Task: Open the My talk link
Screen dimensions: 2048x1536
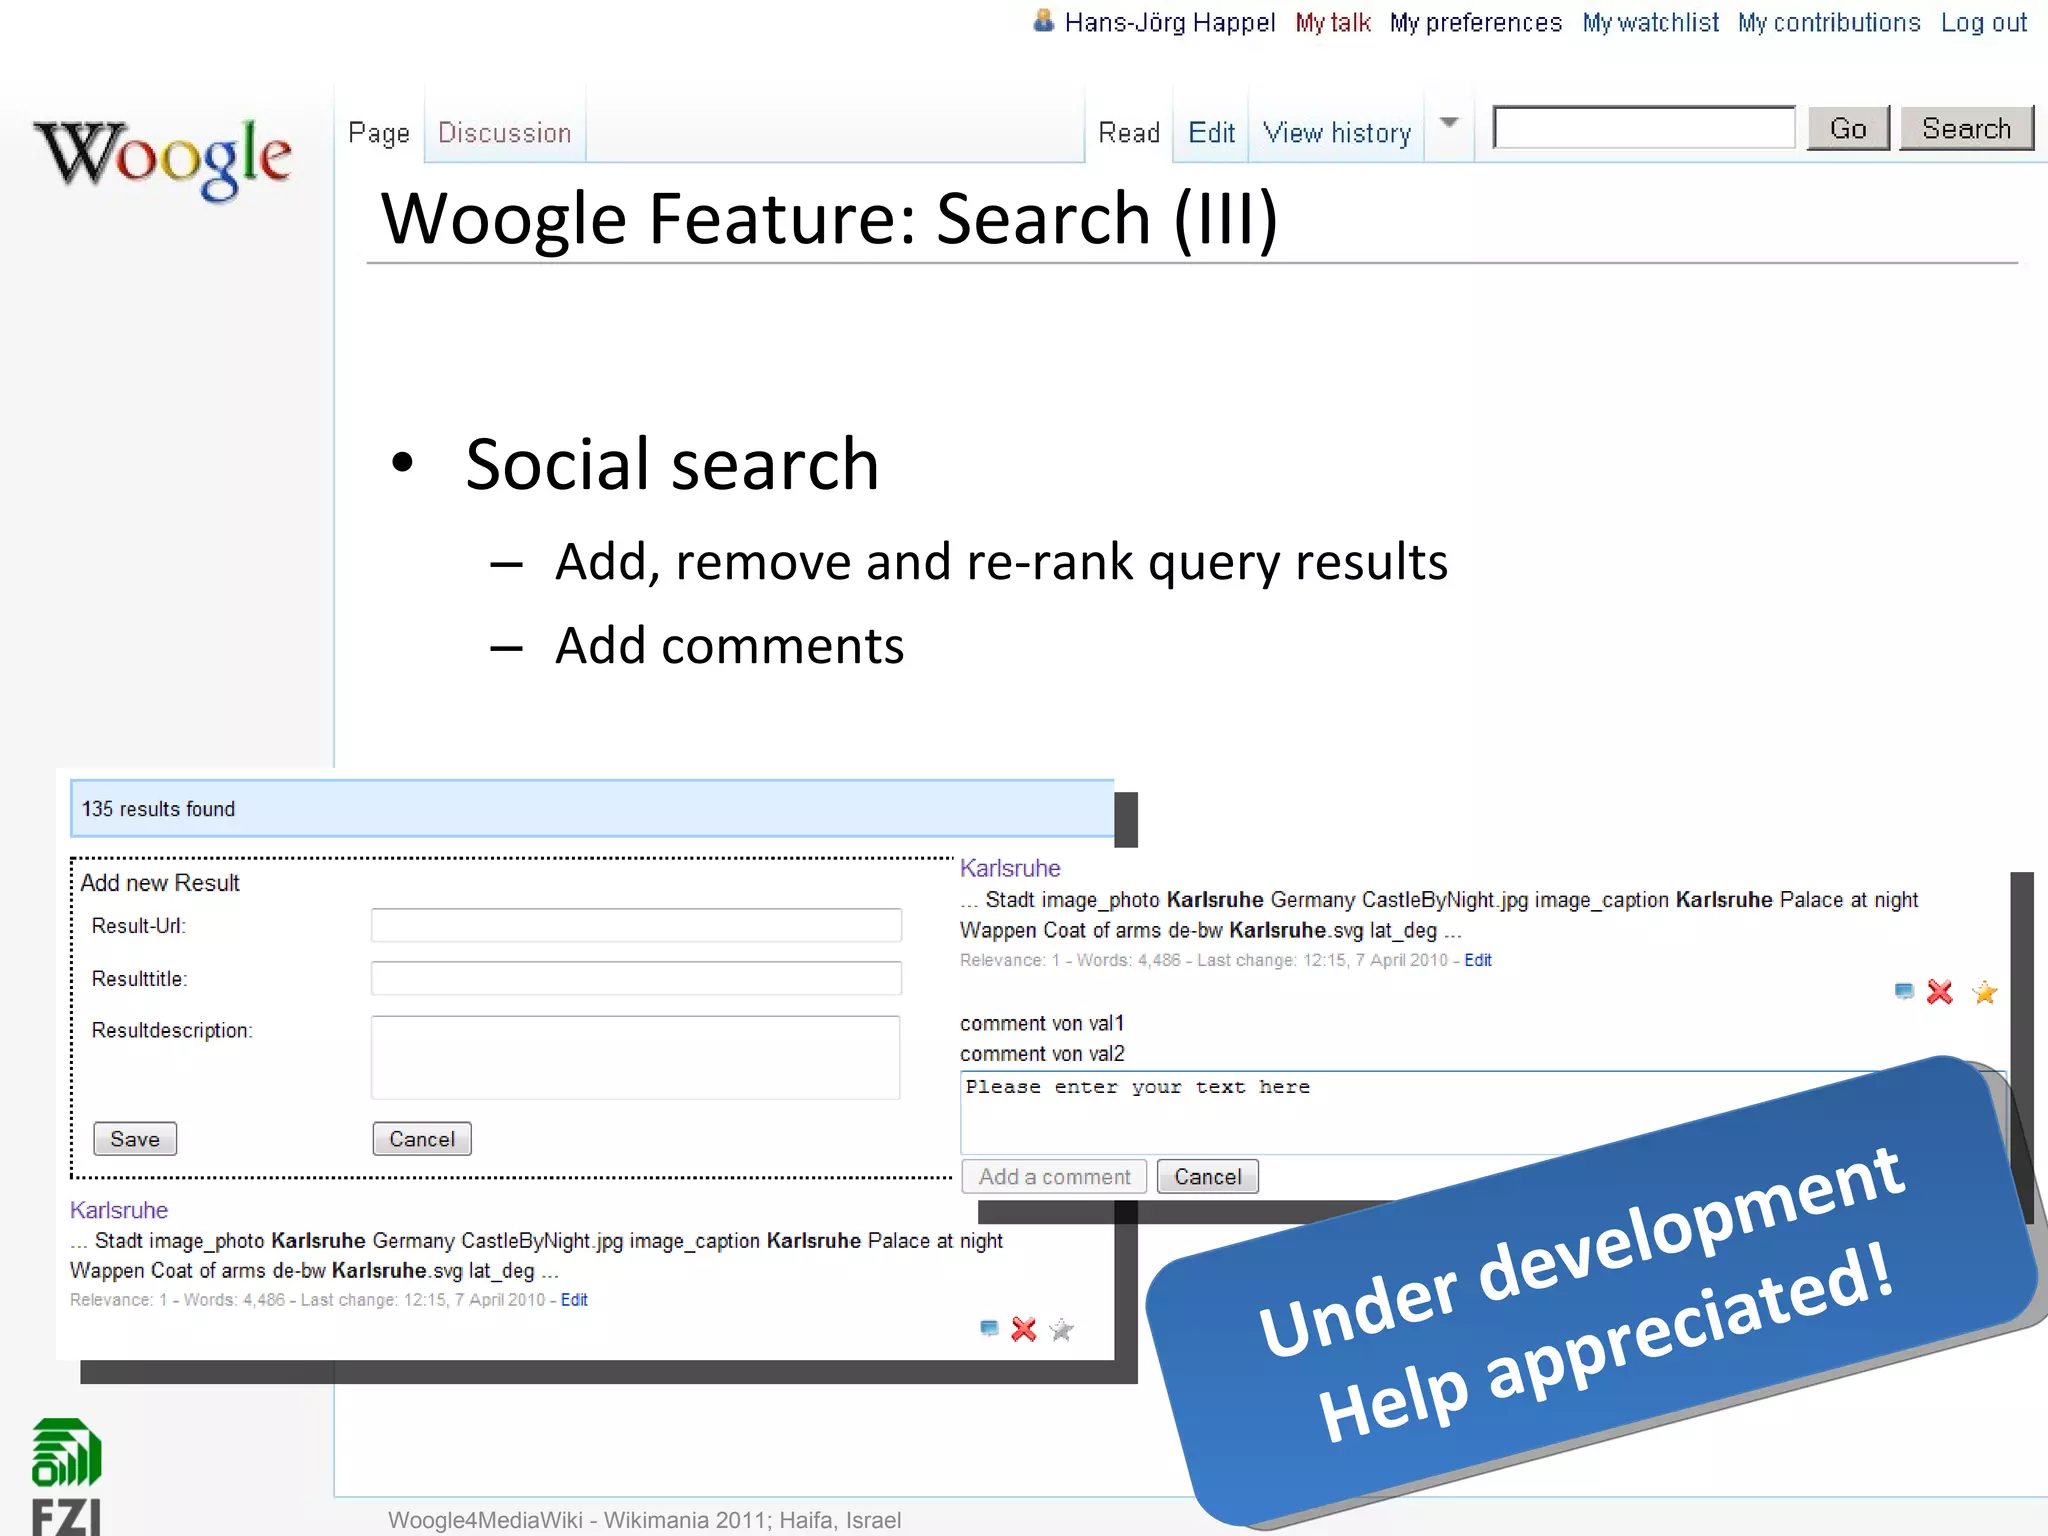Action: point(1332,23)
